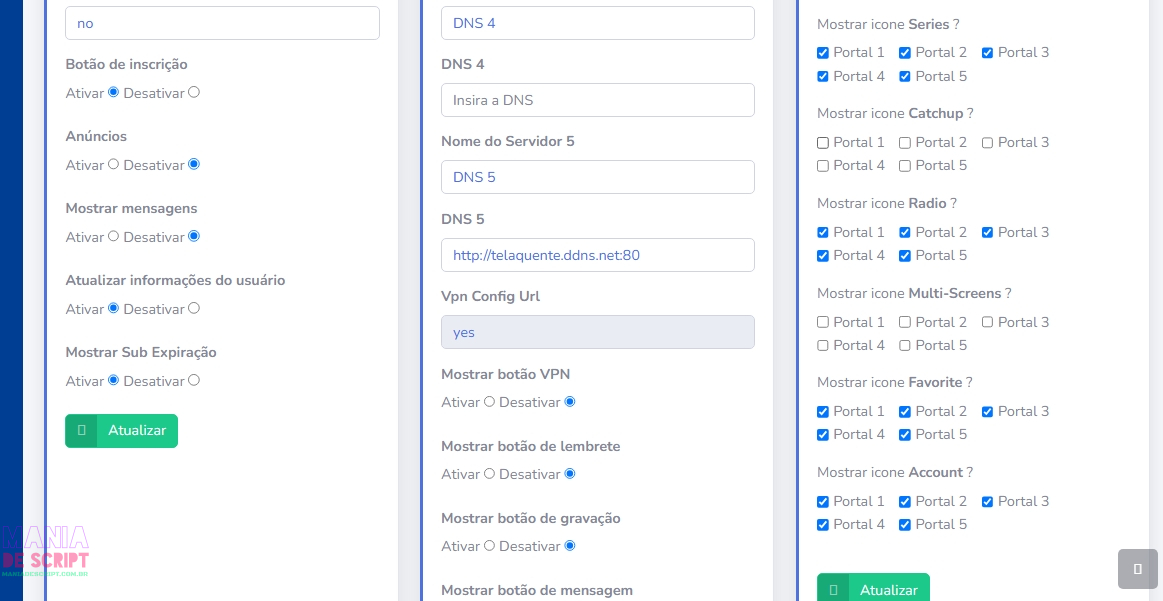The image size is (1163, 601).
Task: Uncheck Portal 5 for Account icon
Action: 905,525
